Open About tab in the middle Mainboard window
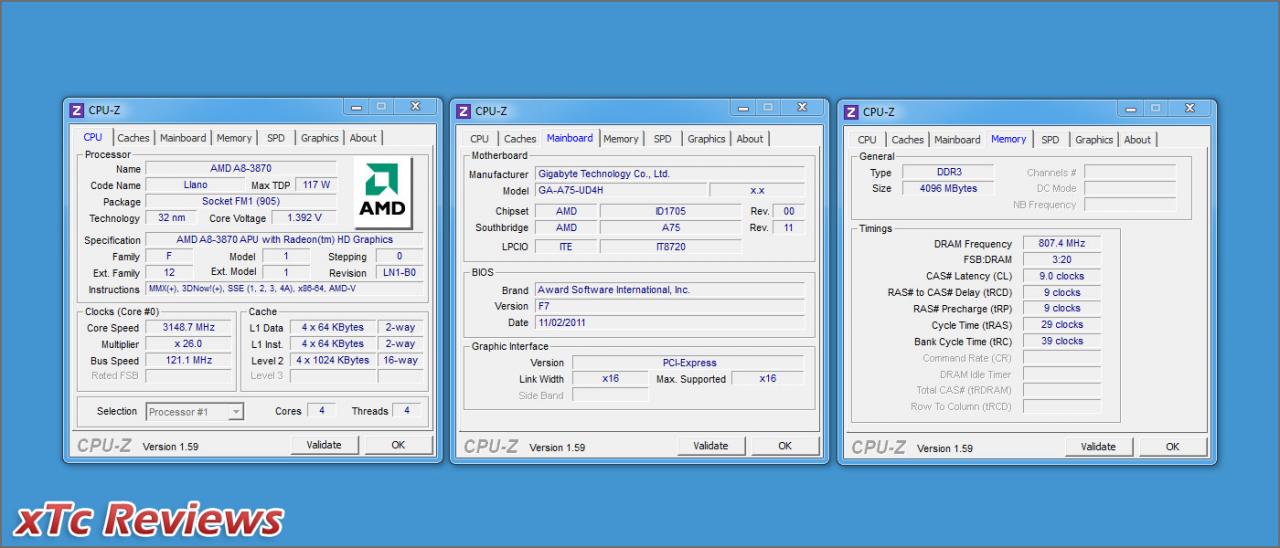 coord(750,139)
